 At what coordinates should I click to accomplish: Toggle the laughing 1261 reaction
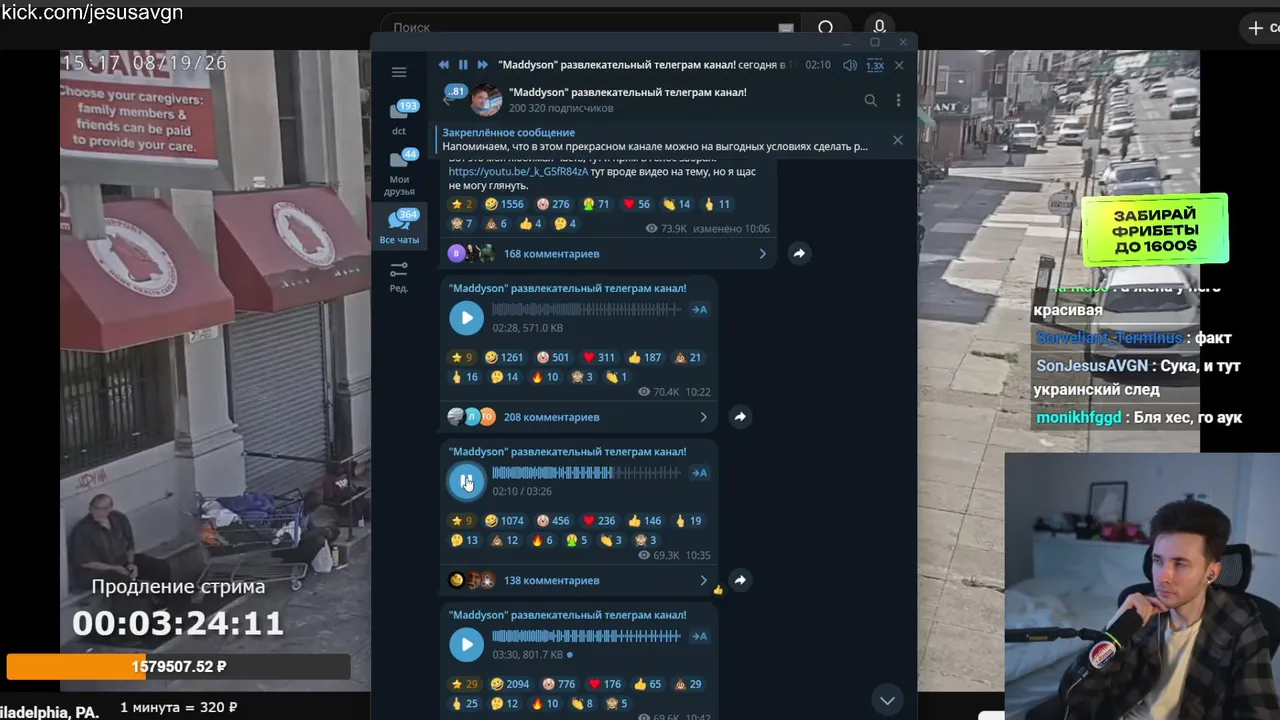tap(504, 357)
